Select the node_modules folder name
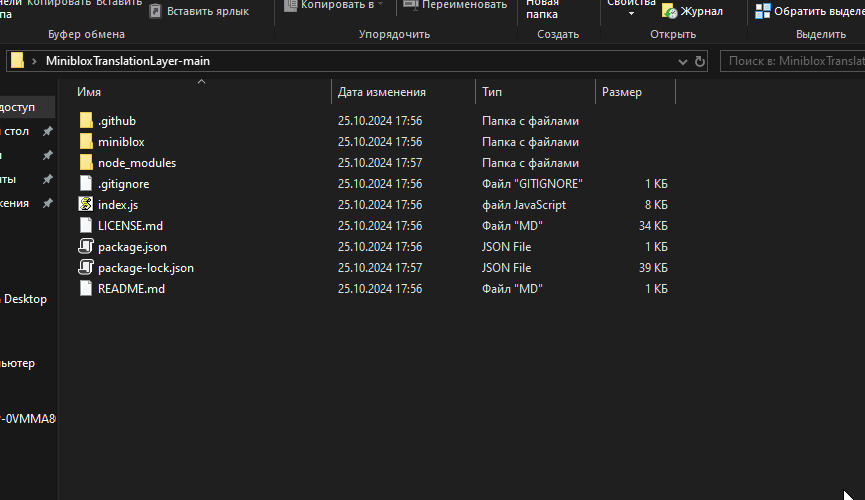The image size is (865, 500). pyautogui.click(x=137, y=163)
